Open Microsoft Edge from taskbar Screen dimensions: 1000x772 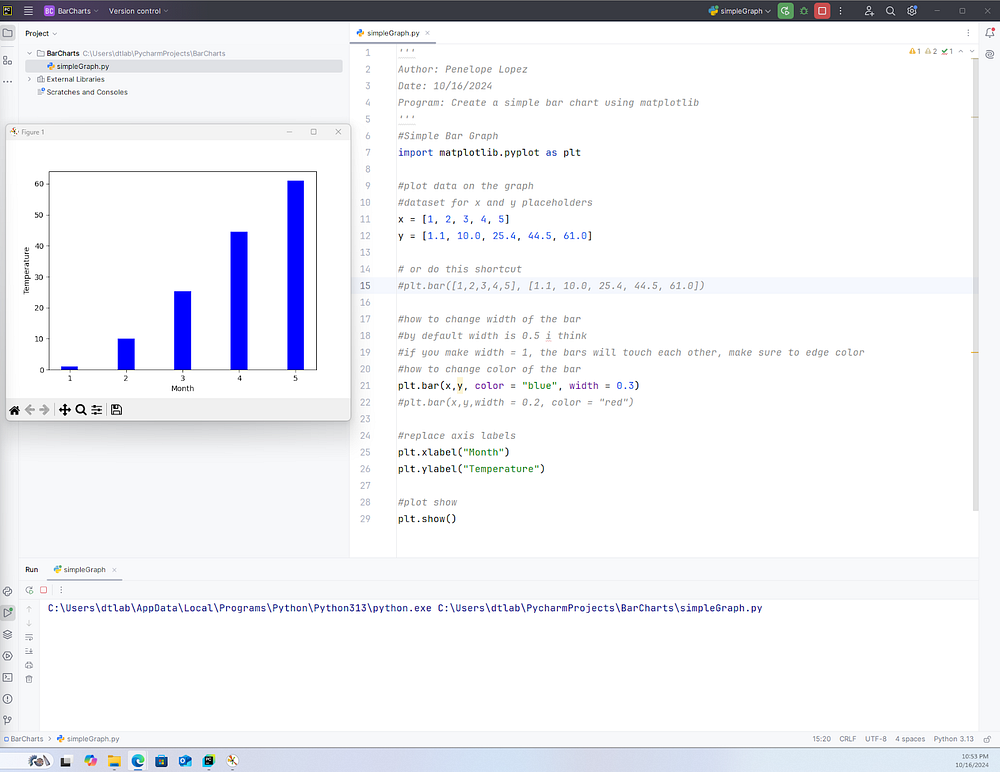pyautogui.click(x=138, y=761)
